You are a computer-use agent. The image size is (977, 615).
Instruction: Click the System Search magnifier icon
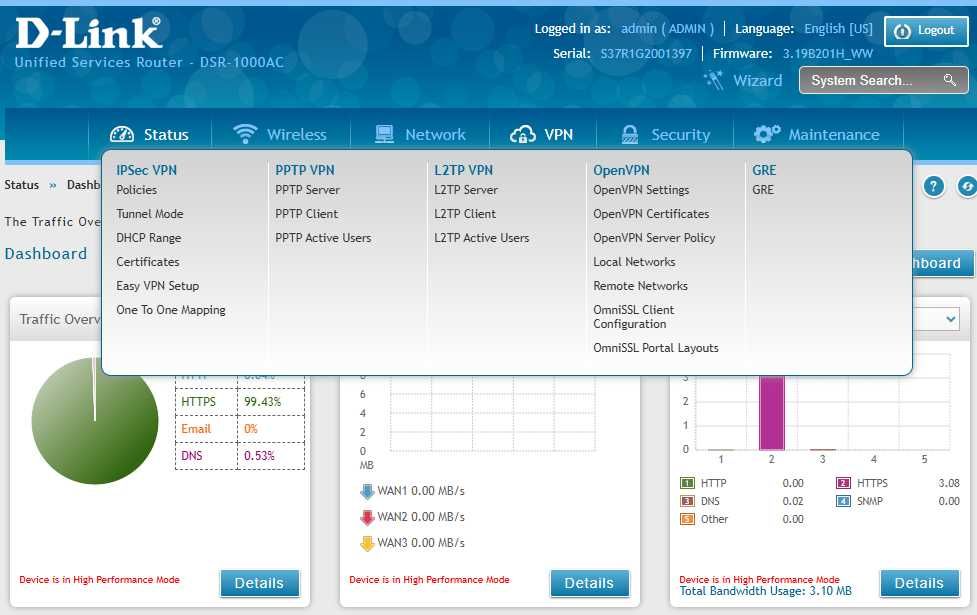pos(950,80)
